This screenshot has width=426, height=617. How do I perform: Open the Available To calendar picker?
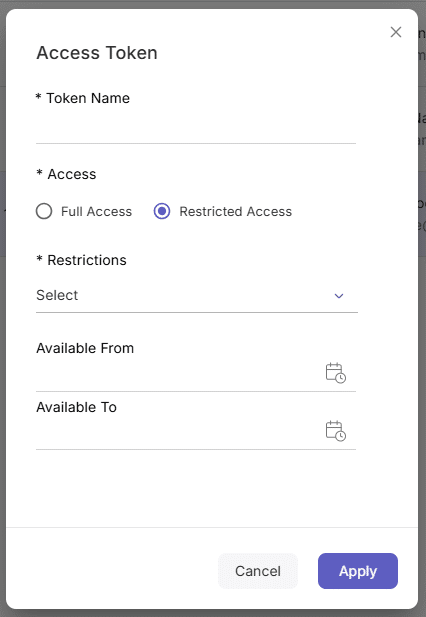tap(336, 431)
